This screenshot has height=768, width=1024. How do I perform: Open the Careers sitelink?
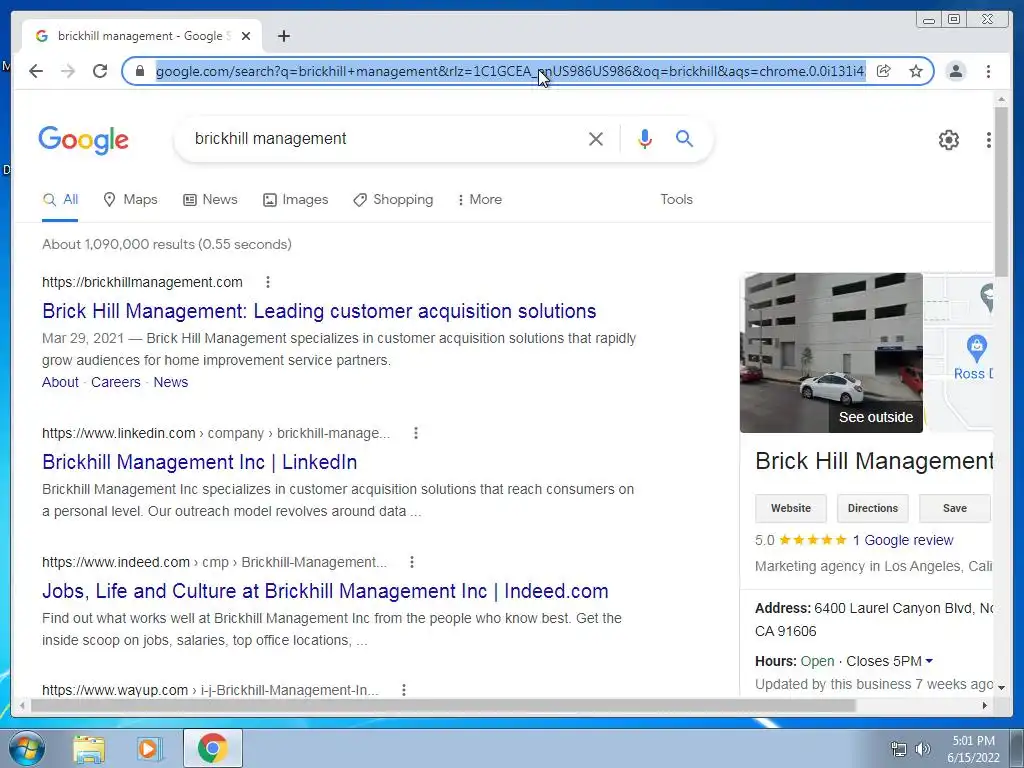click(116, 382)
